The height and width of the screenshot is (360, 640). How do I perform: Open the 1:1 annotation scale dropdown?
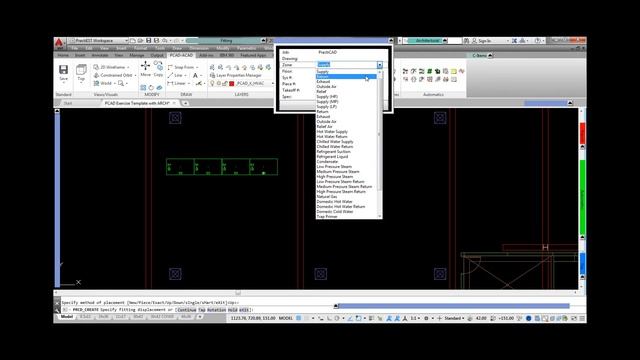[x=414, y=318]
